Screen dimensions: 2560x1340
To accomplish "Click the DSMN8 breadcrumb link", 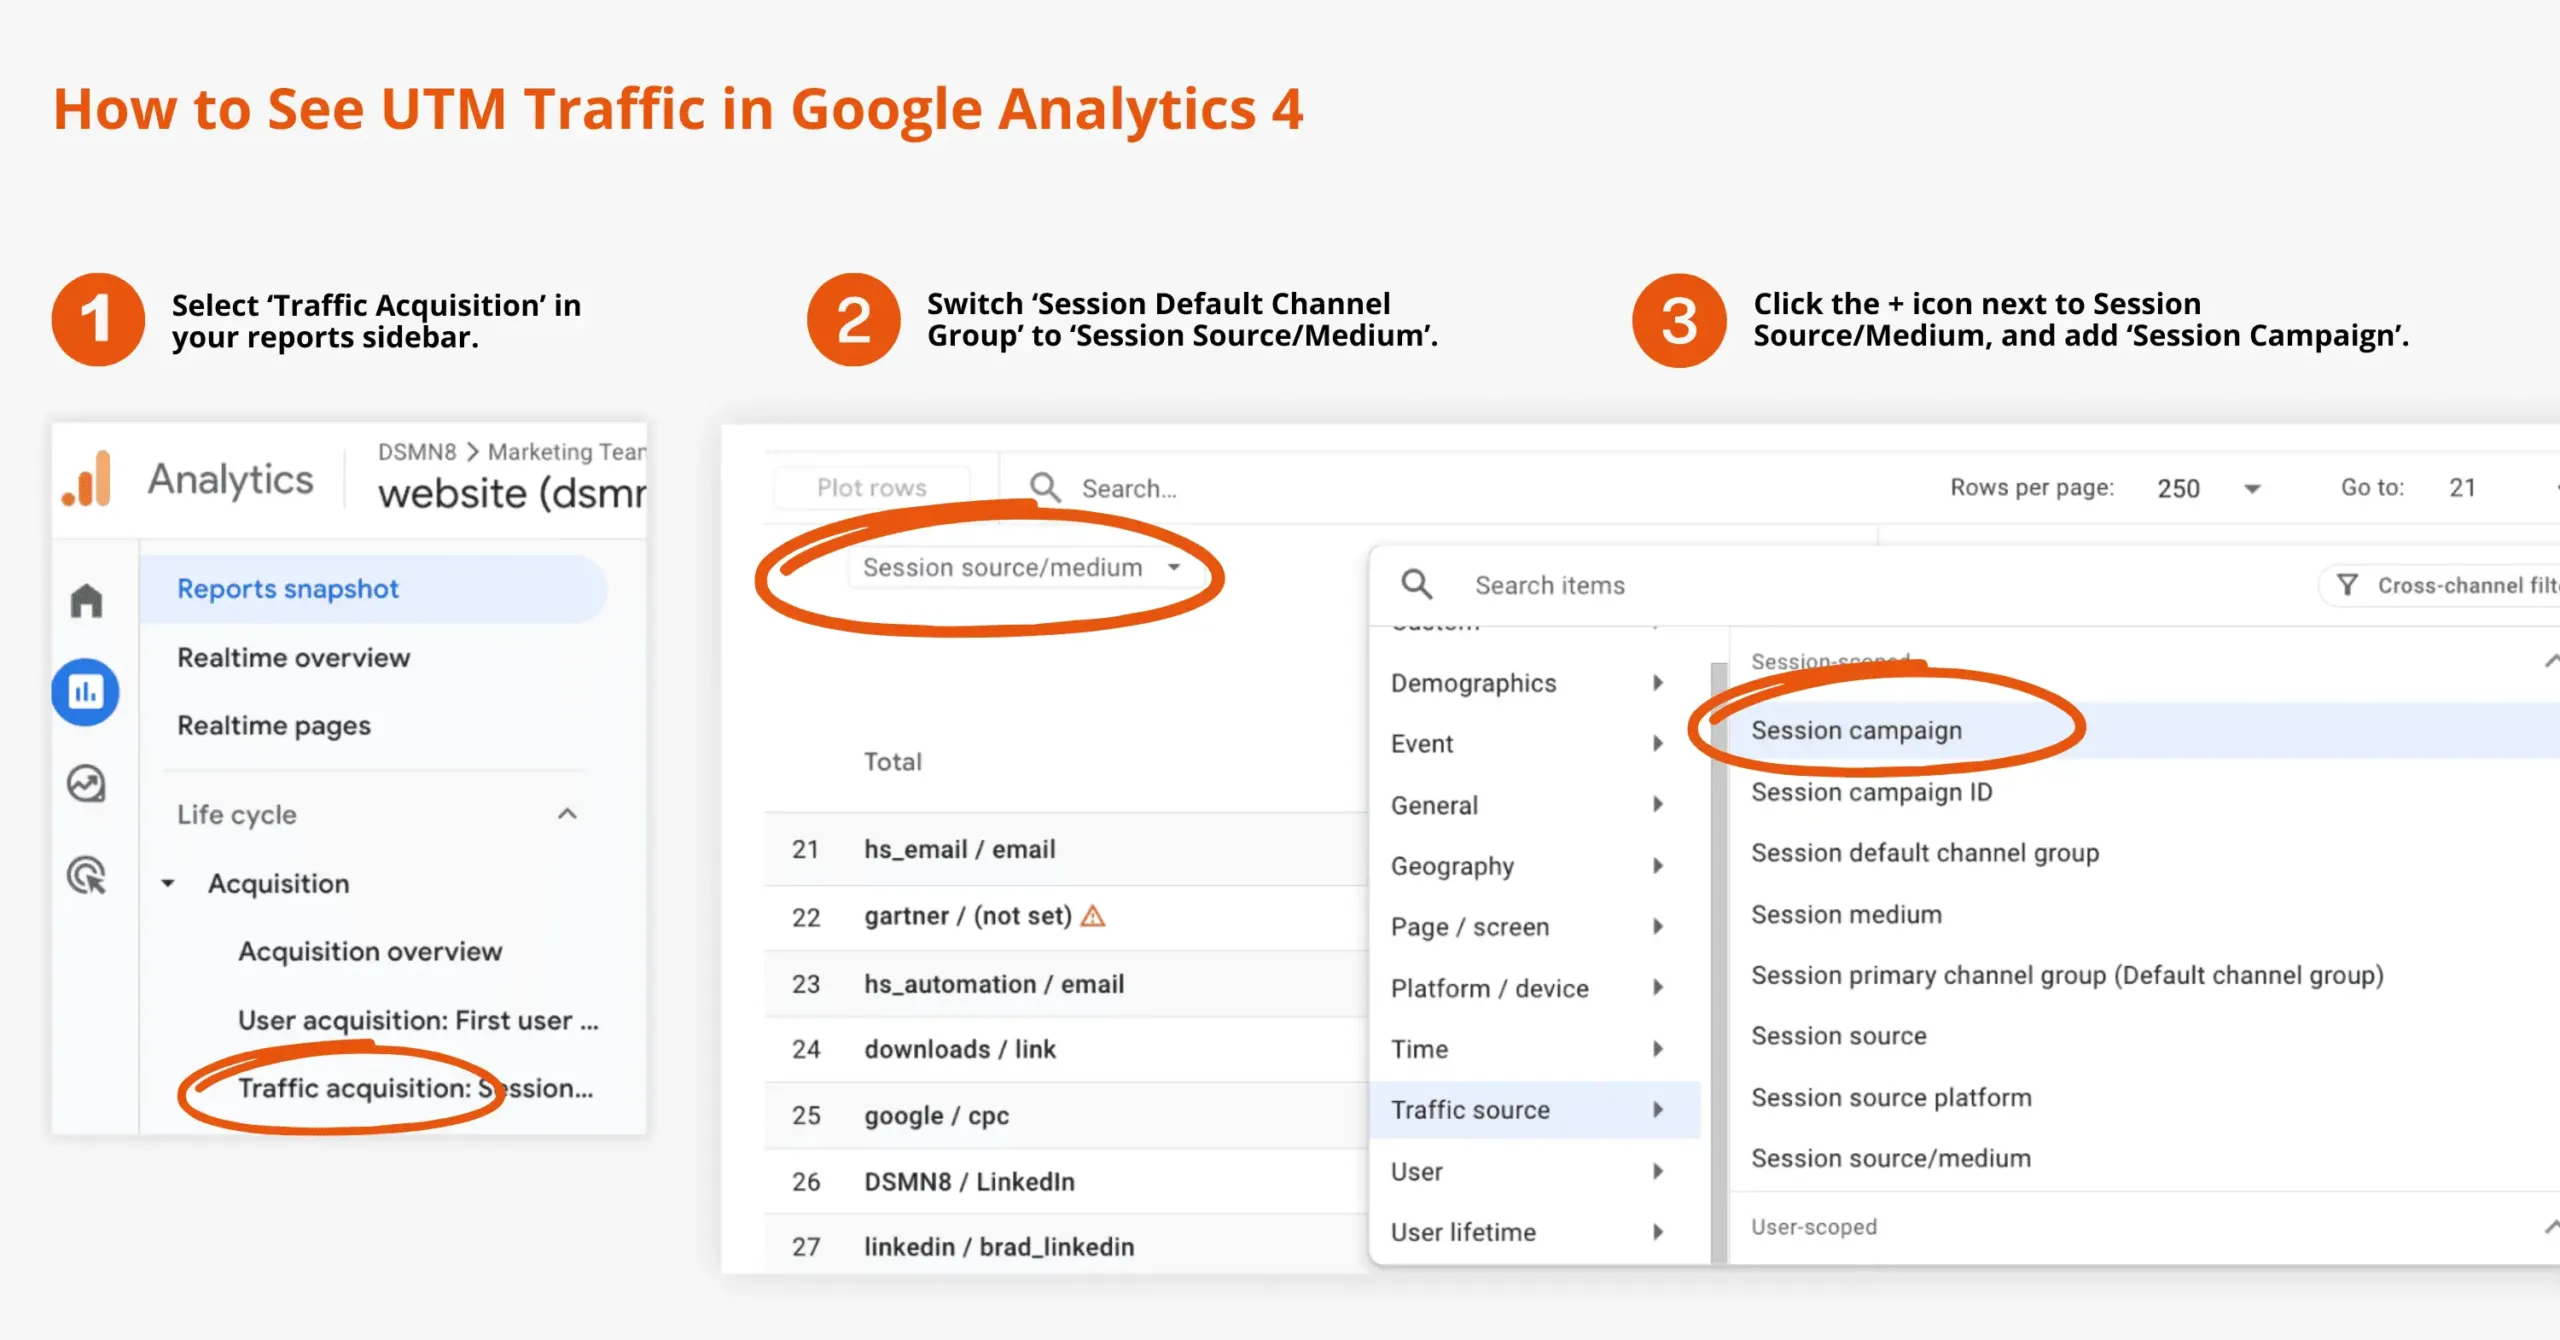I will (417, 452).
